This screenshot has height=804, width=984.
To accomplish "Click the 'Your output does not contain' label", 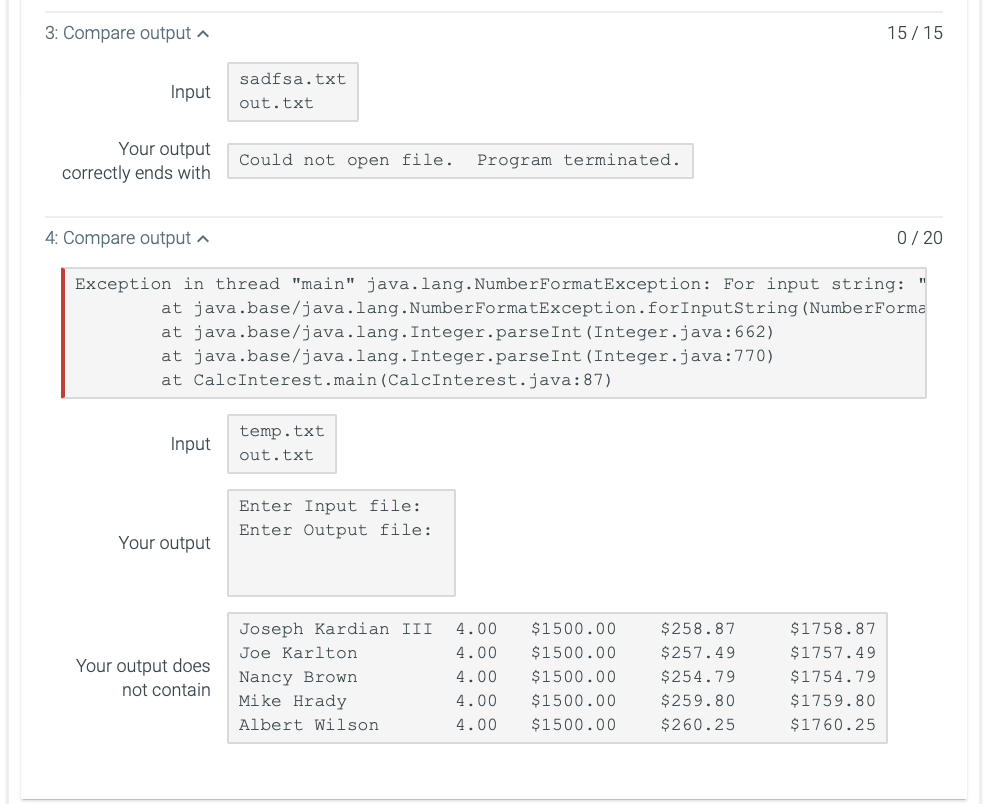I will tap(143, 678).
